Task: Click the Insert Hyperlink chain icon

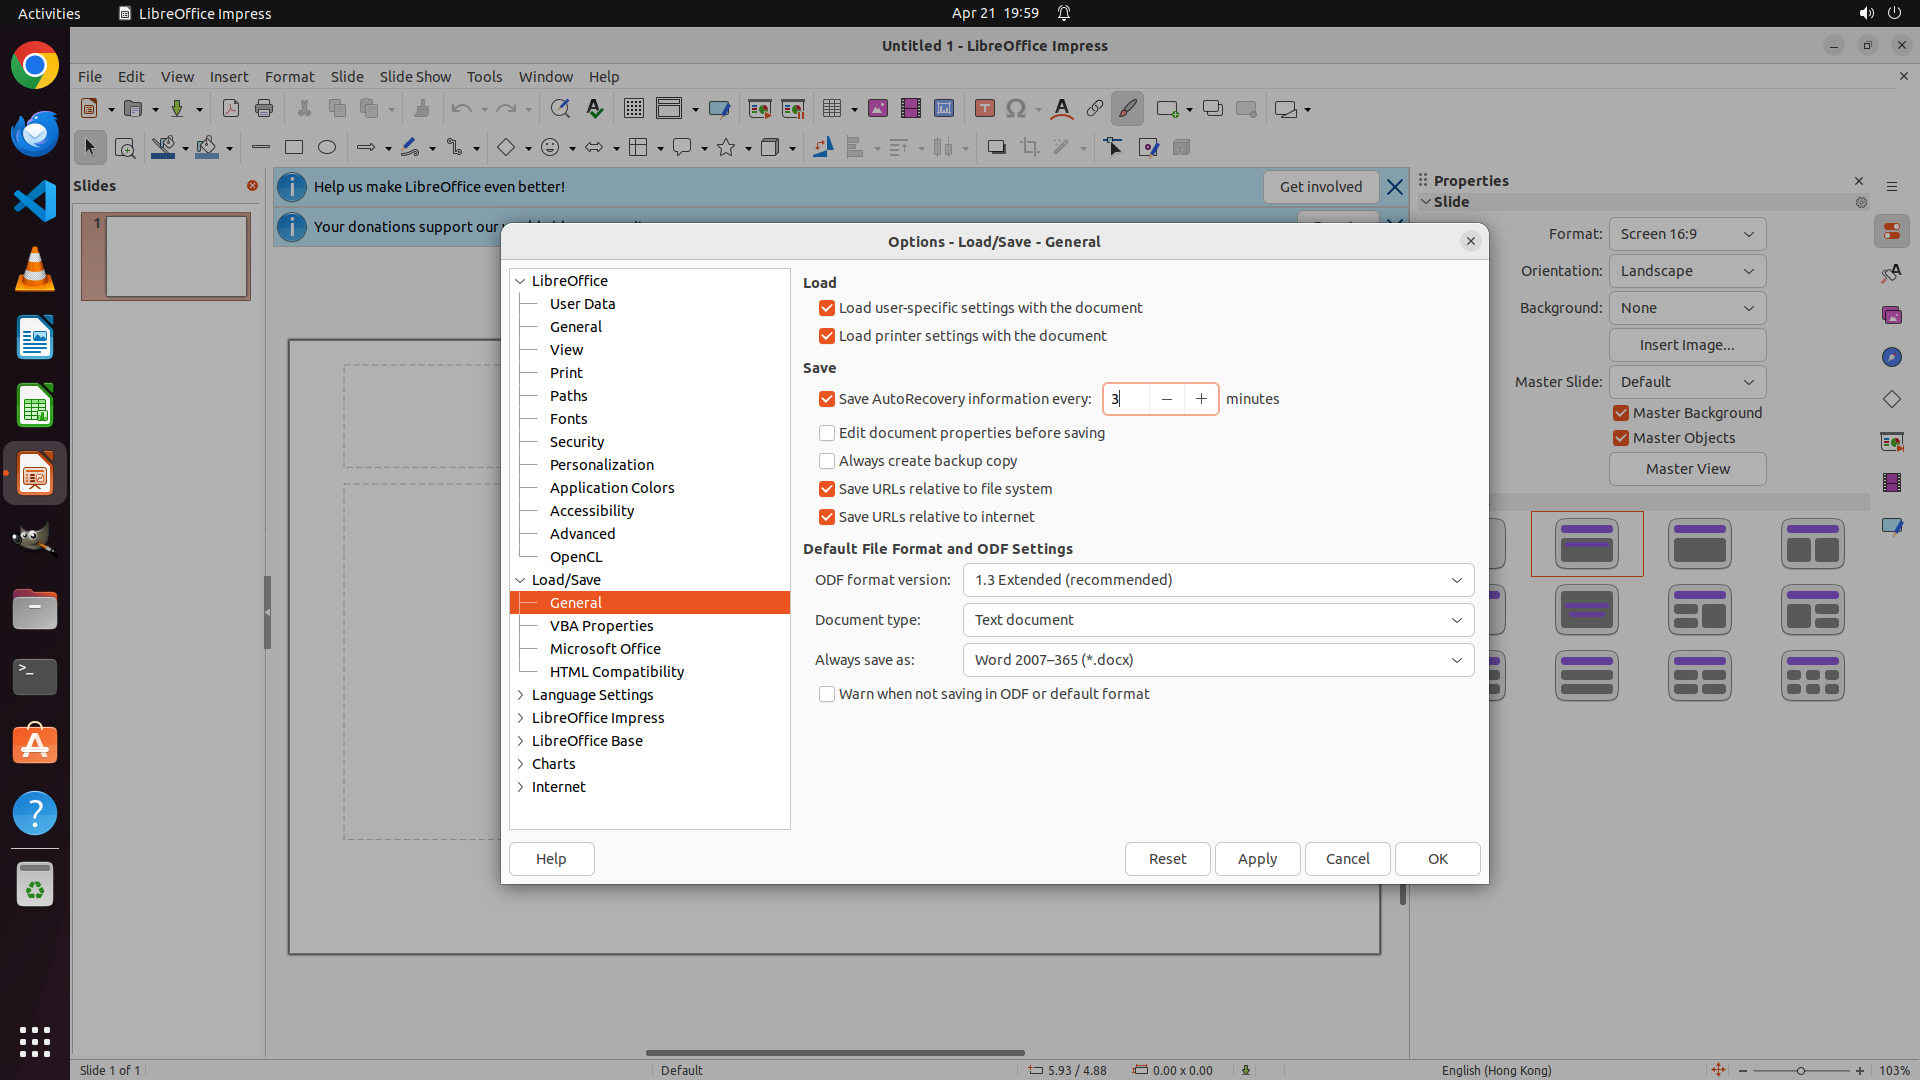Action: click(x=1095, y=109)
